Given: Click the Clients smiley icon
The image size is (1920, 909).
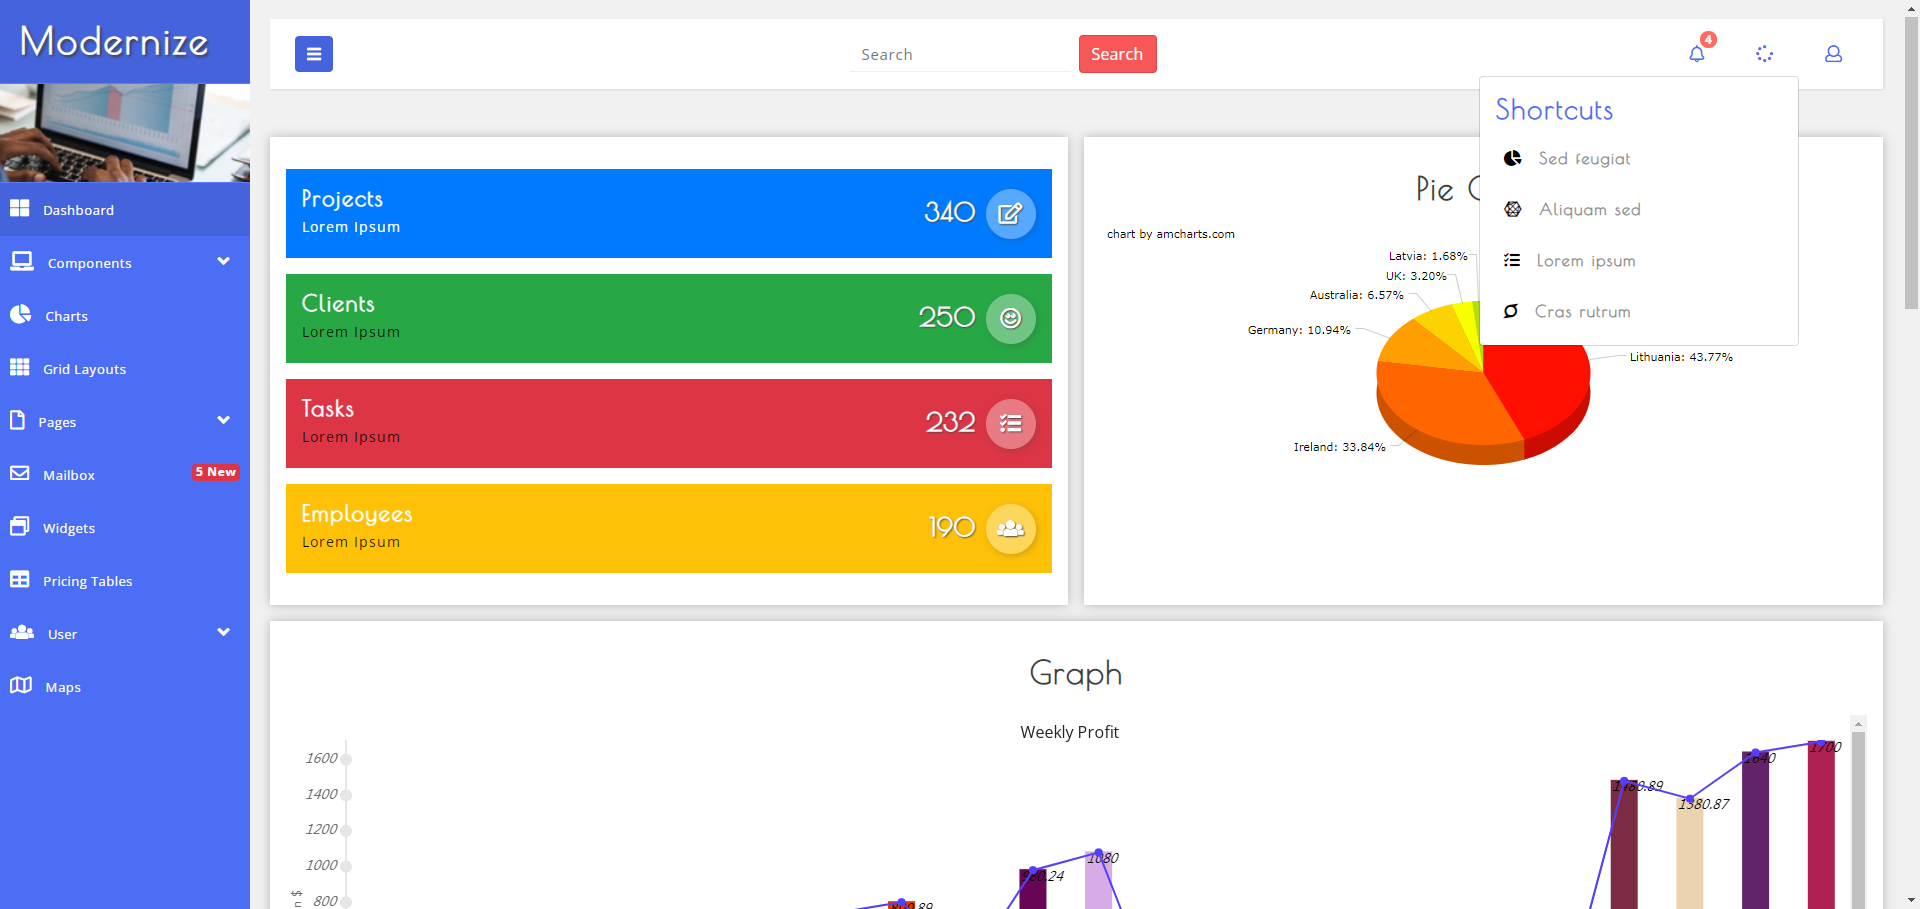Looking at the screenshot, I should [x=1010, y=318].
